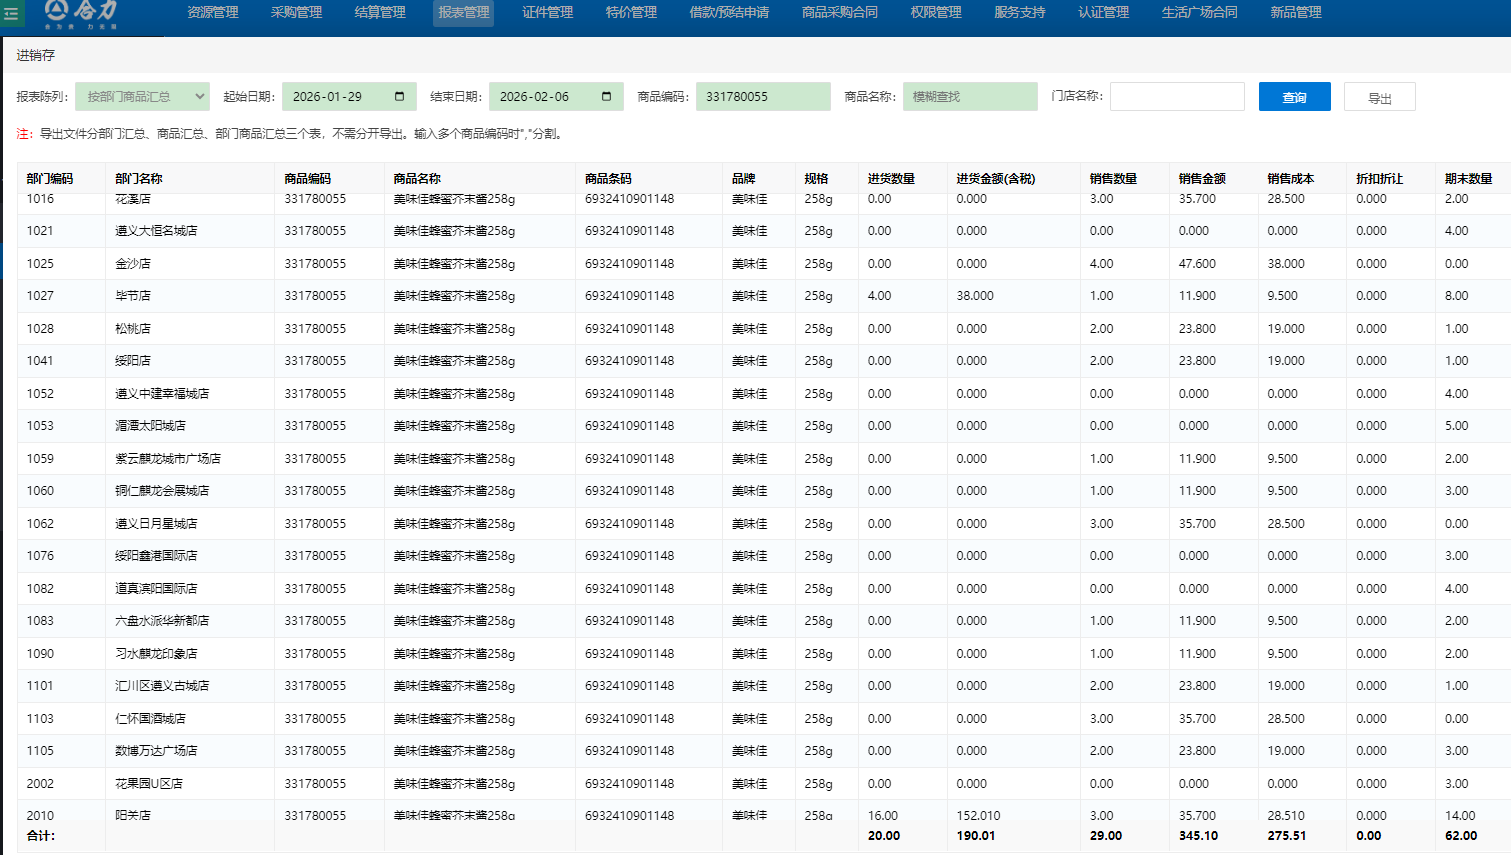Open the 资源管理 menu
The height and width of the screenshot is (855, 1511).
click(213, 13)
